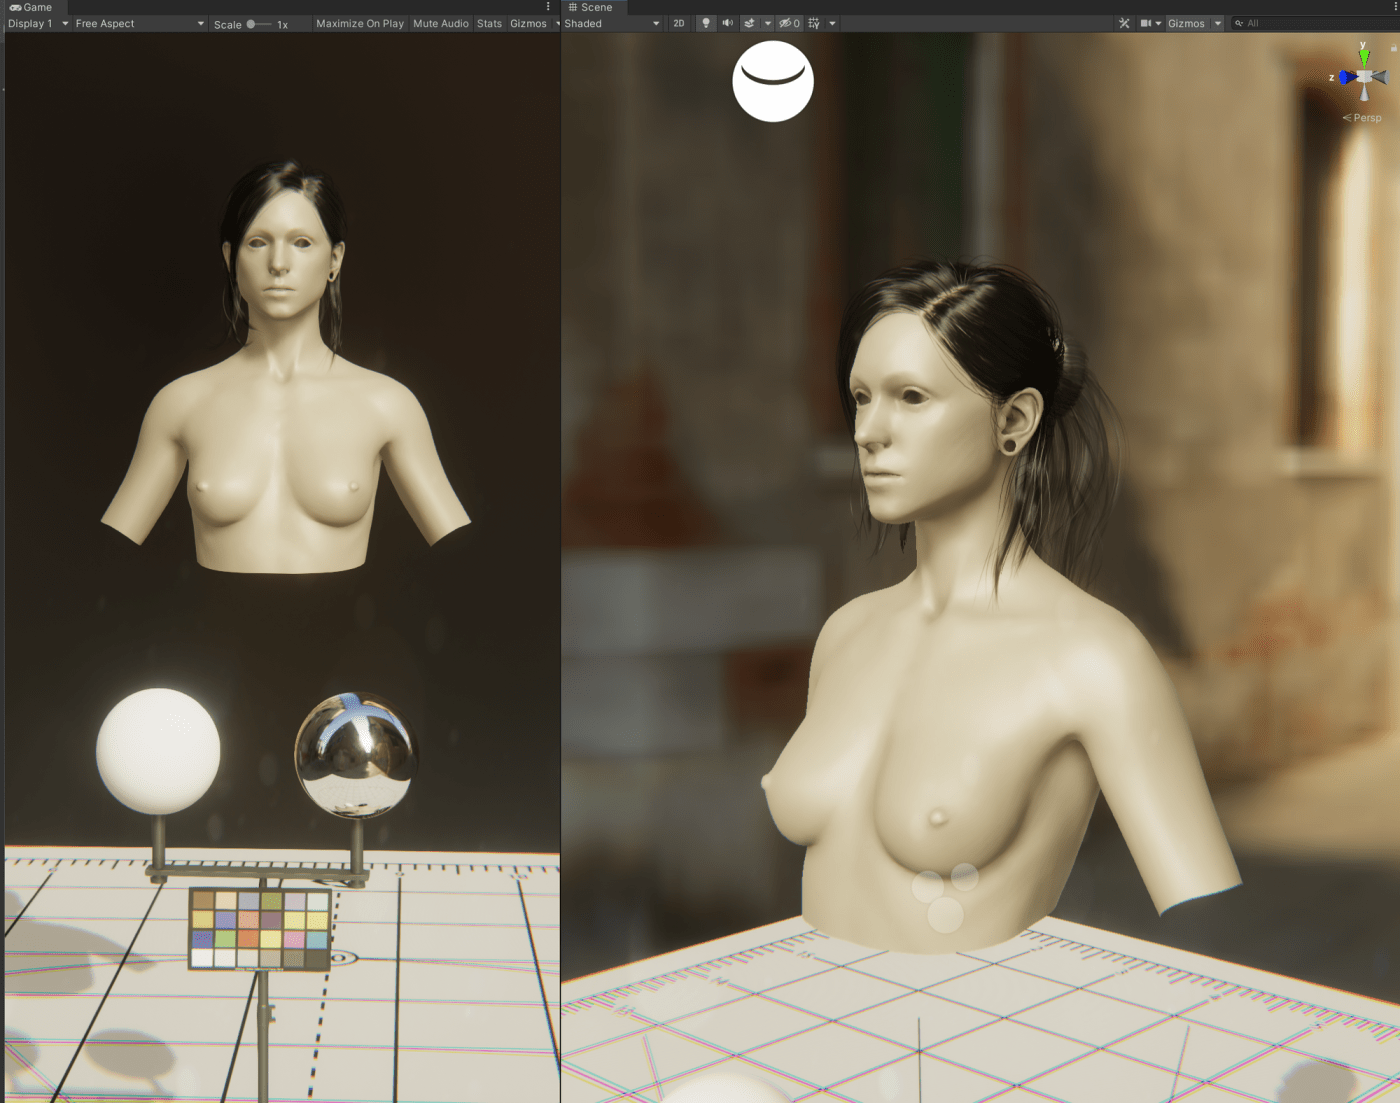This screenshot has width=1400, height=1103.
Task: Click the blue Z axis gizmo cone
Action: tap(1347, 77)
